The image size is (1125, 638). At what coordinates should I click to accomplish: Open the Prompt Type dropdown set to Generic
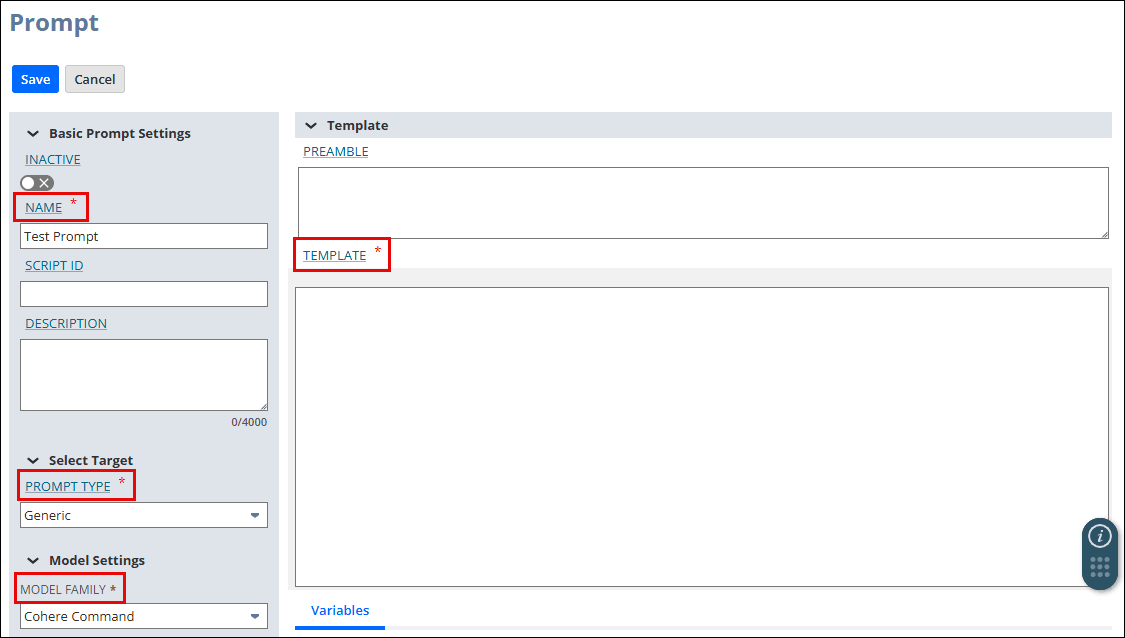tap(143, 515)
